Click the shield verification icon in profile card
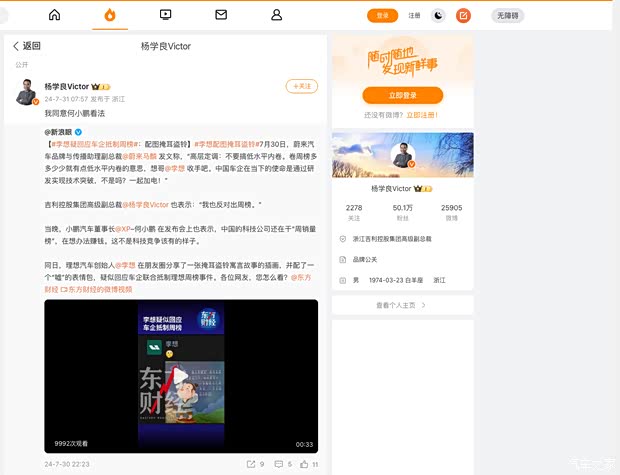Image resolution: width=620 pixels, height=475 pixels. coord(343,239)
